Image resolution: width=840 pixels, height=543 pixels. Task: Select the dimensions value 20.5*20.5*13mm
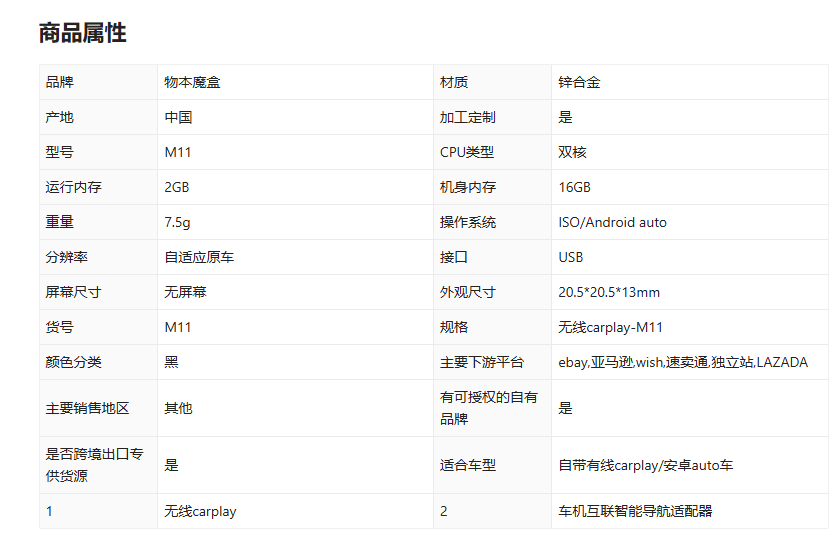click(608, 292)
